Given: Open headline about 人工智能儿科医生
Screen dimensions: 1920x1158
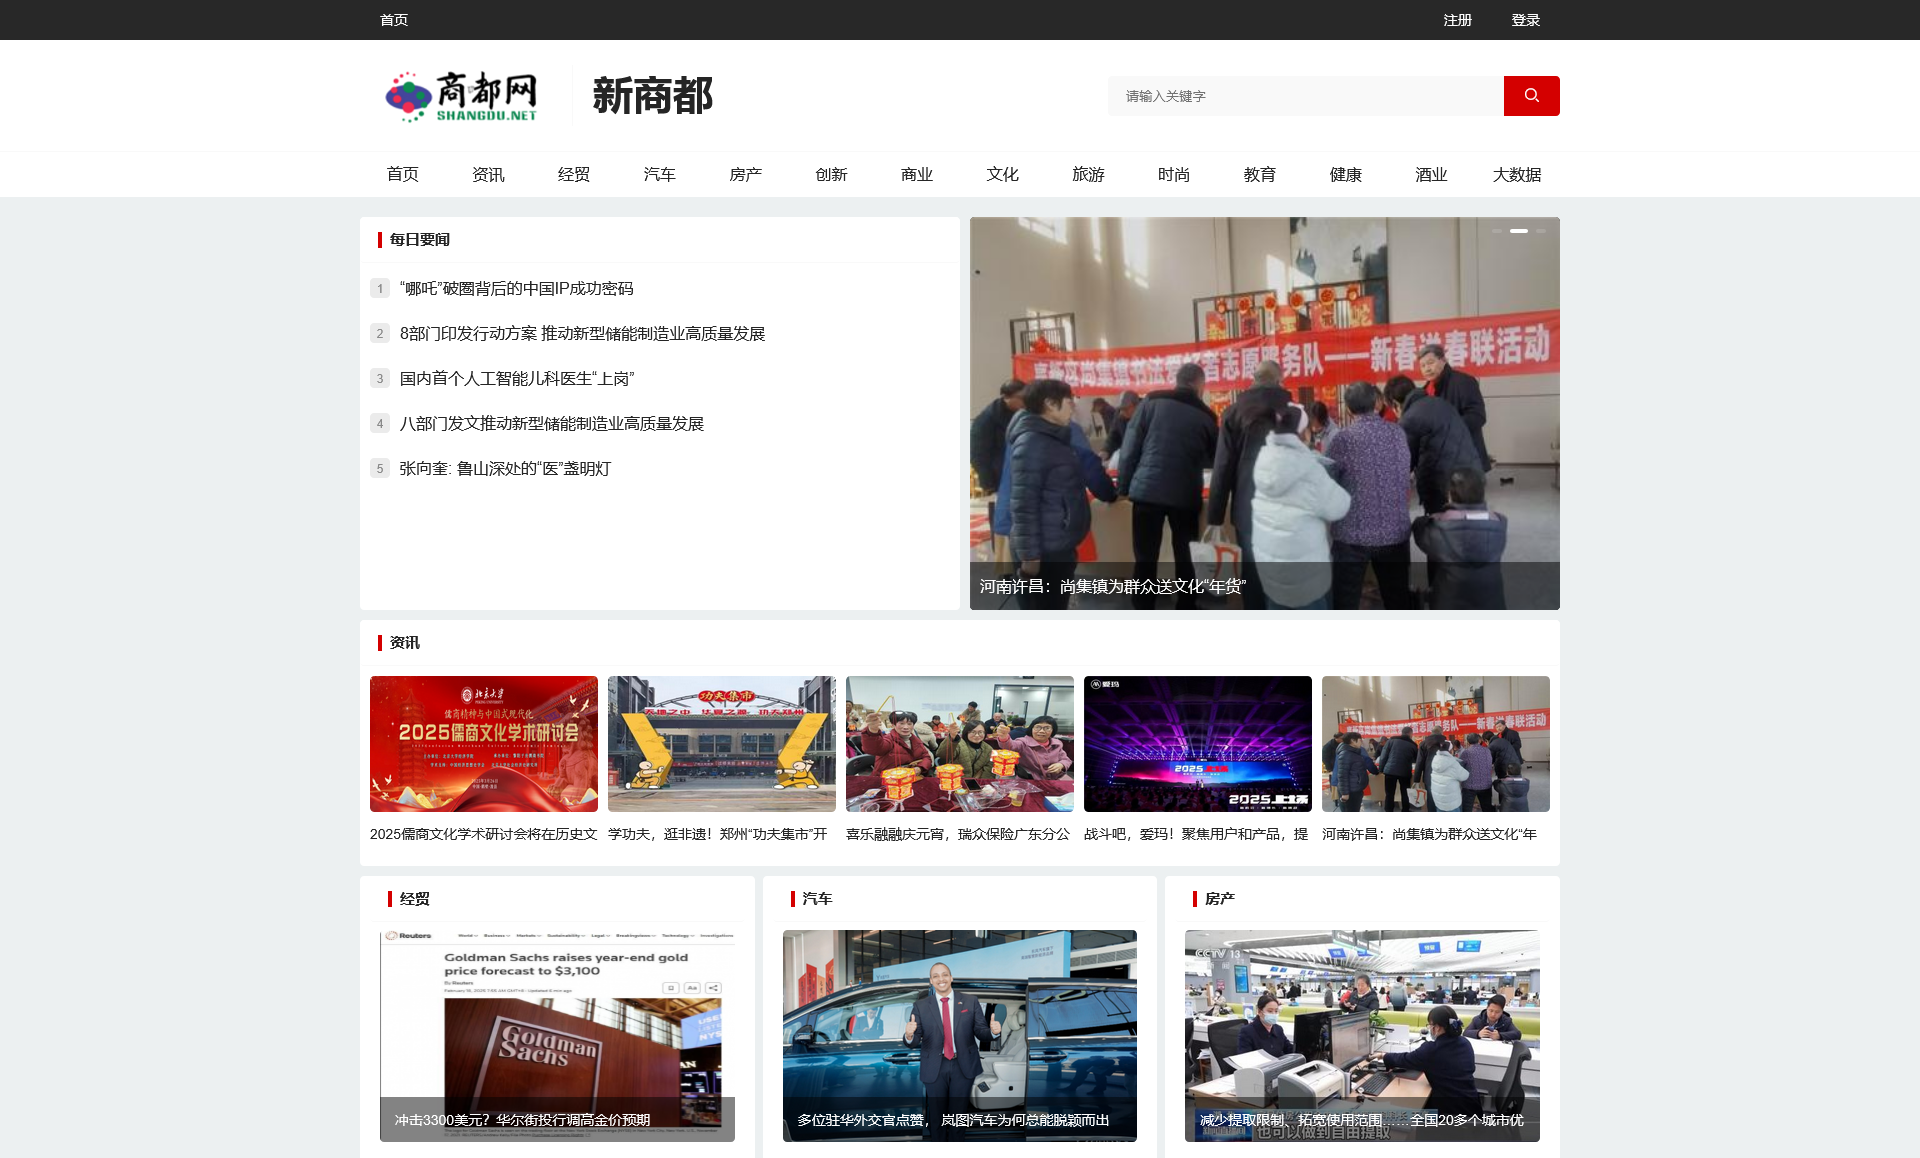Looking at the screenshot, I should 516,379.
